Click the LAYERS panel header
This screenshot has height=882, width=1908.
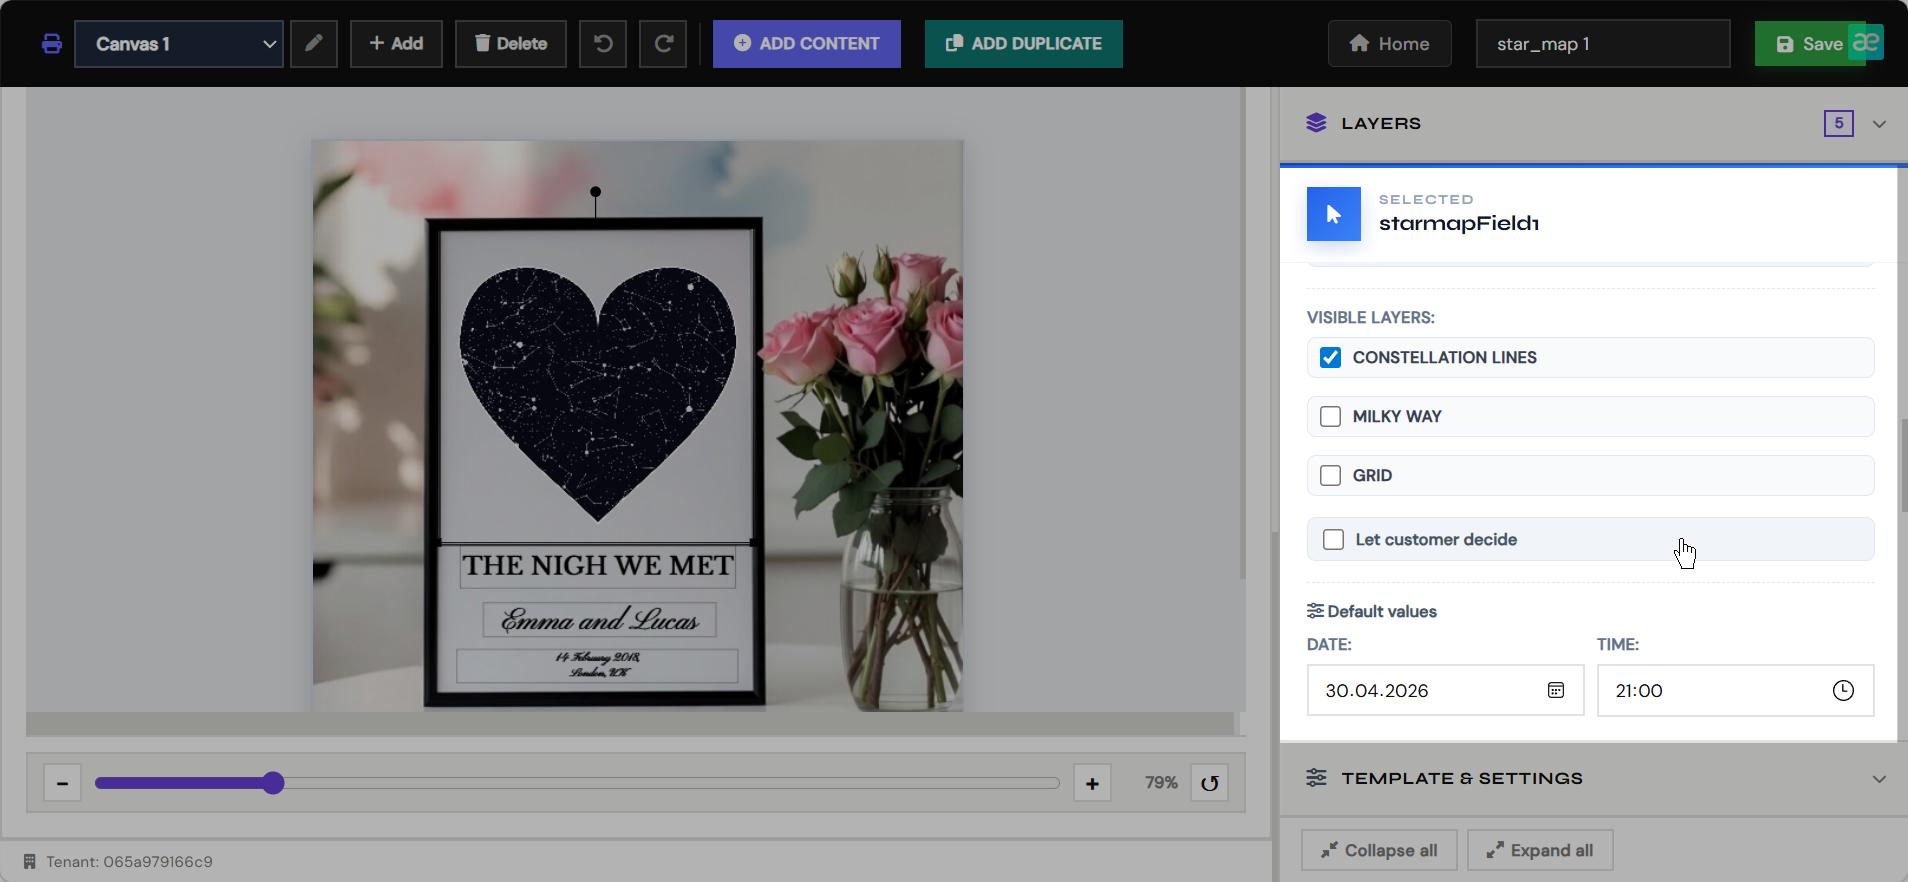(x=1593, y=124)
